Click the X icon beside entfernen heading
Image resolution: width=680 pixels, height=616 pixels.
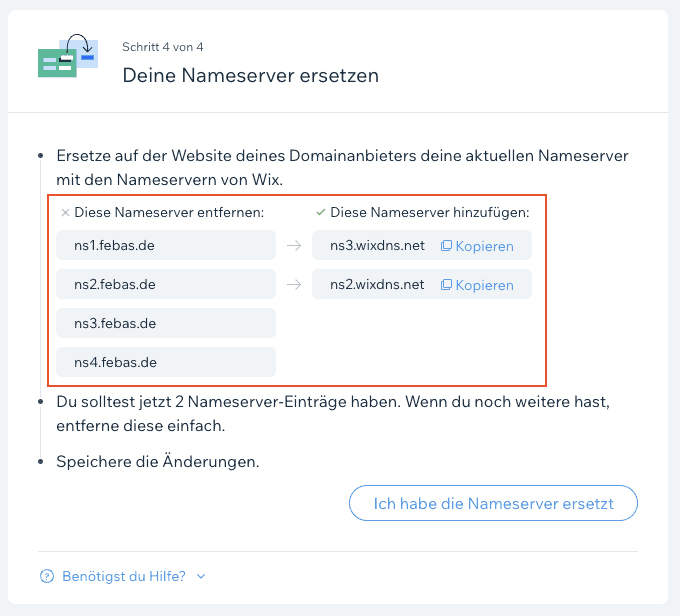tap(65, 213)
